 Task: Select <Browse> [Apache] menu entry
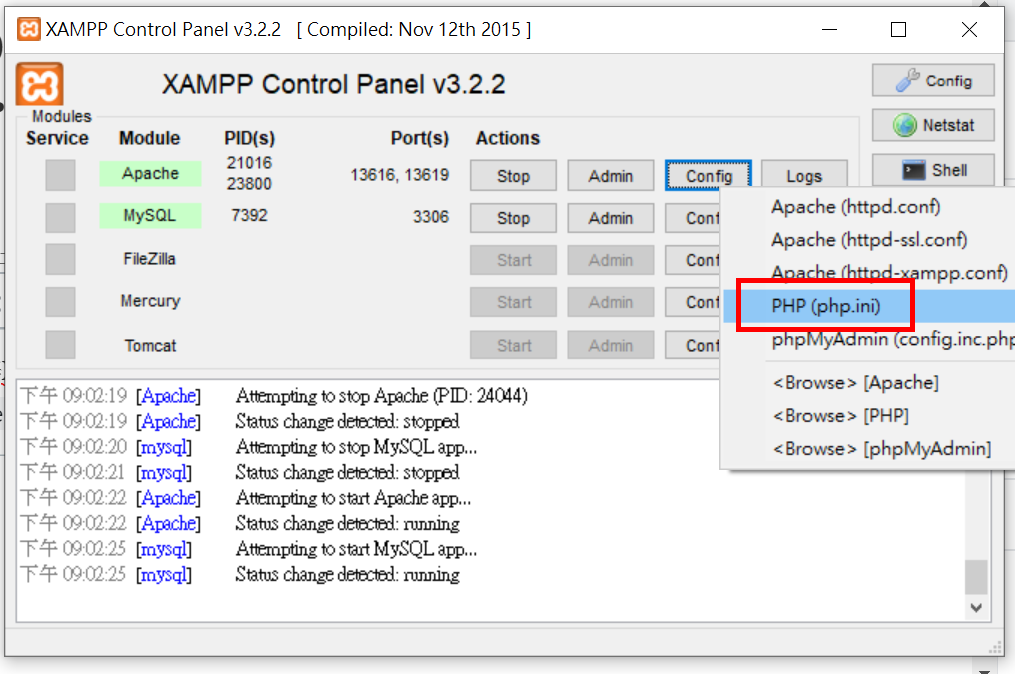coord(867,383)
